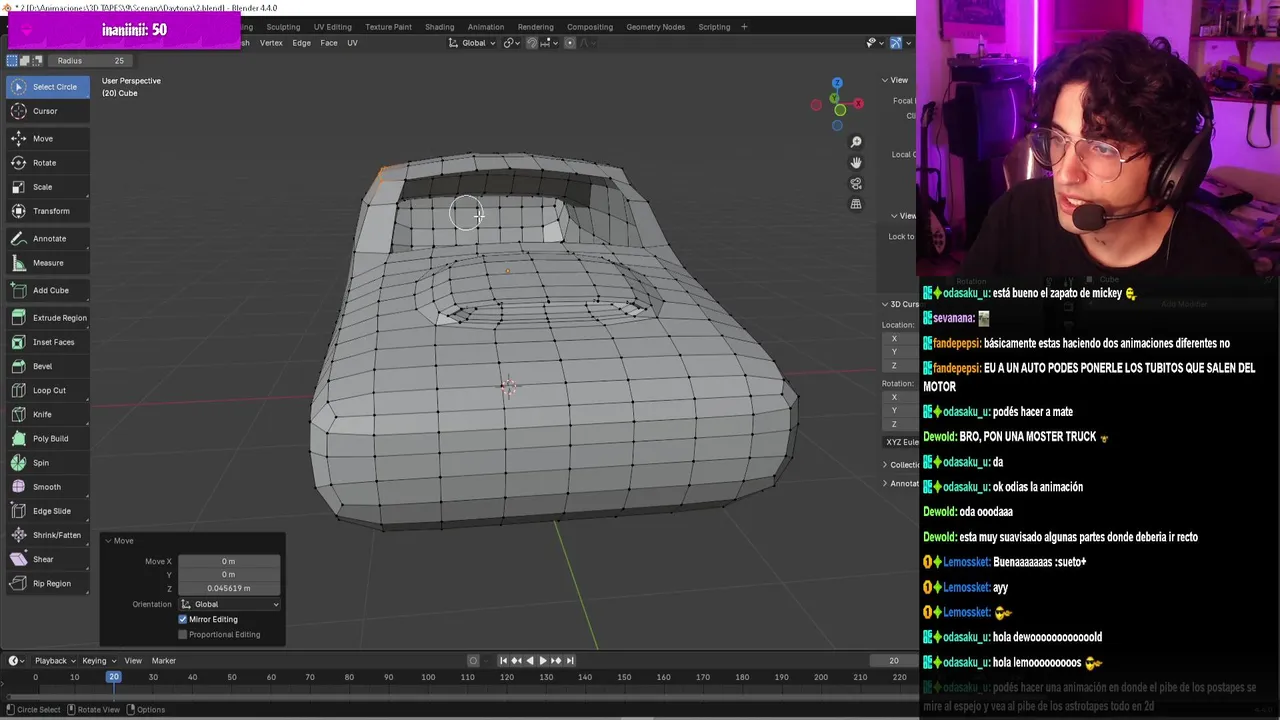Open the XYZ Euler rotation mode dropdown
1280x720 pixels.
tap(900, 442)
